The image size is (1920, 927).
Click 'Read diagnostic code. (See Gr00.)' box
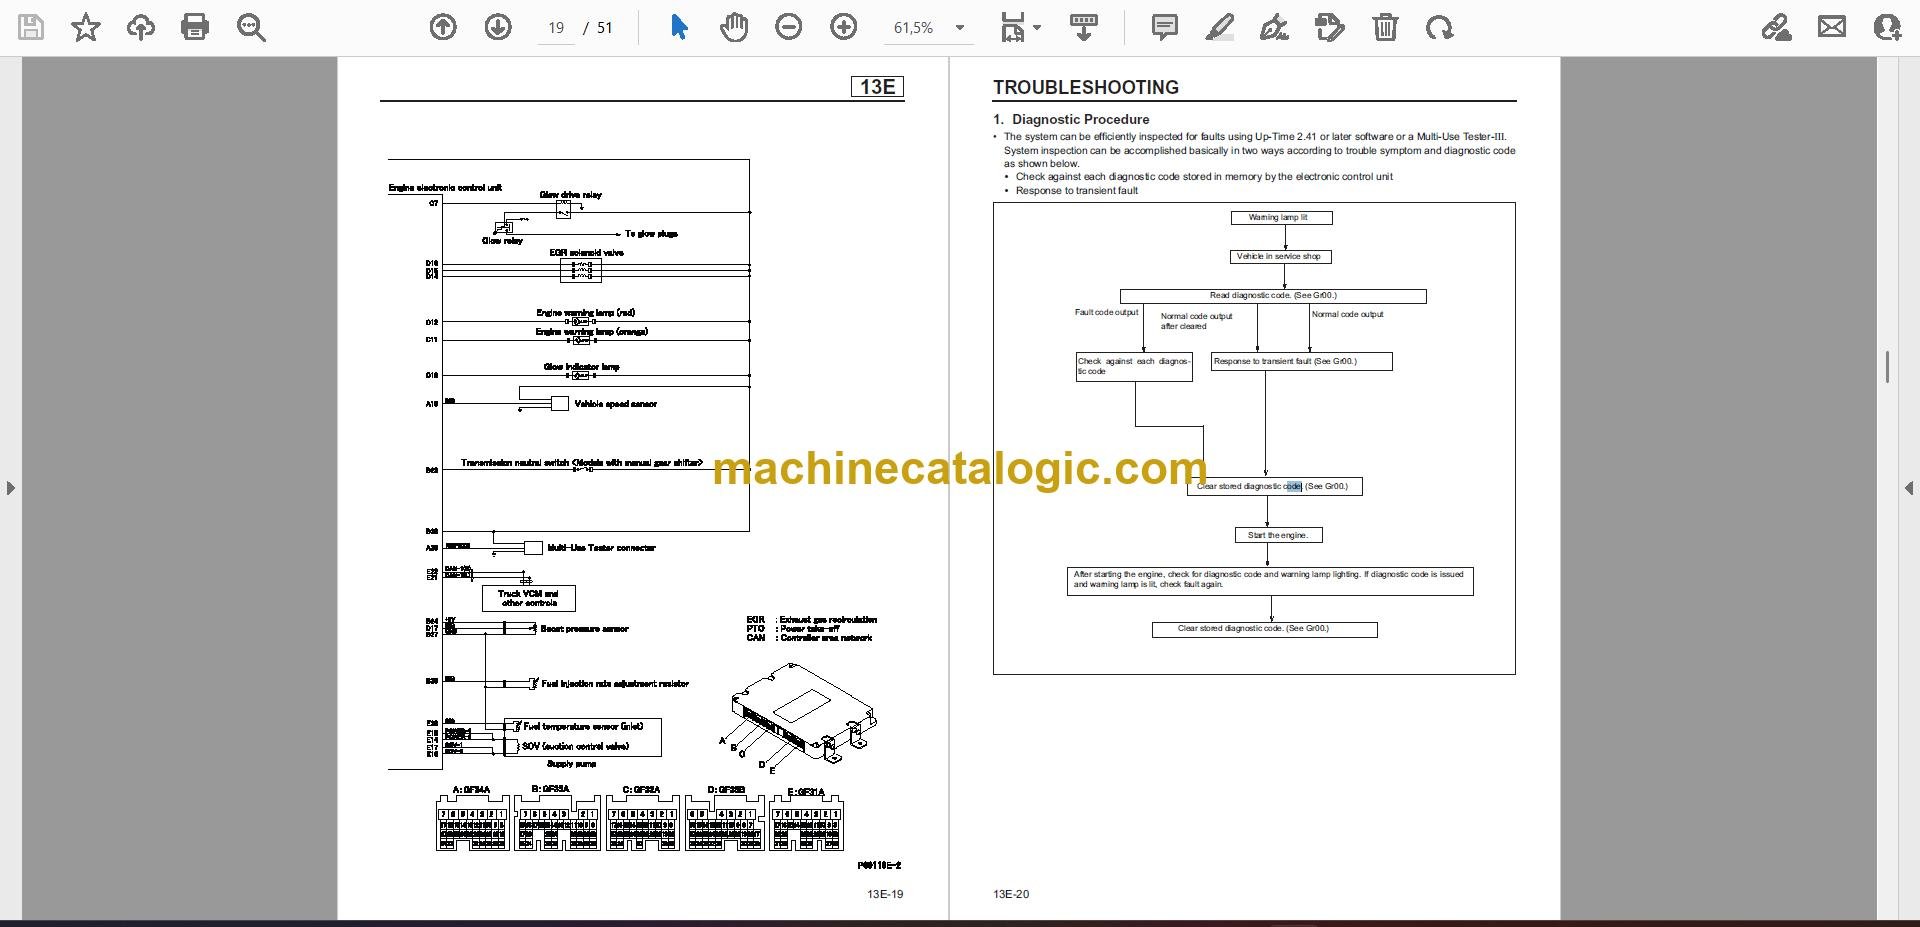[1273, 296]
